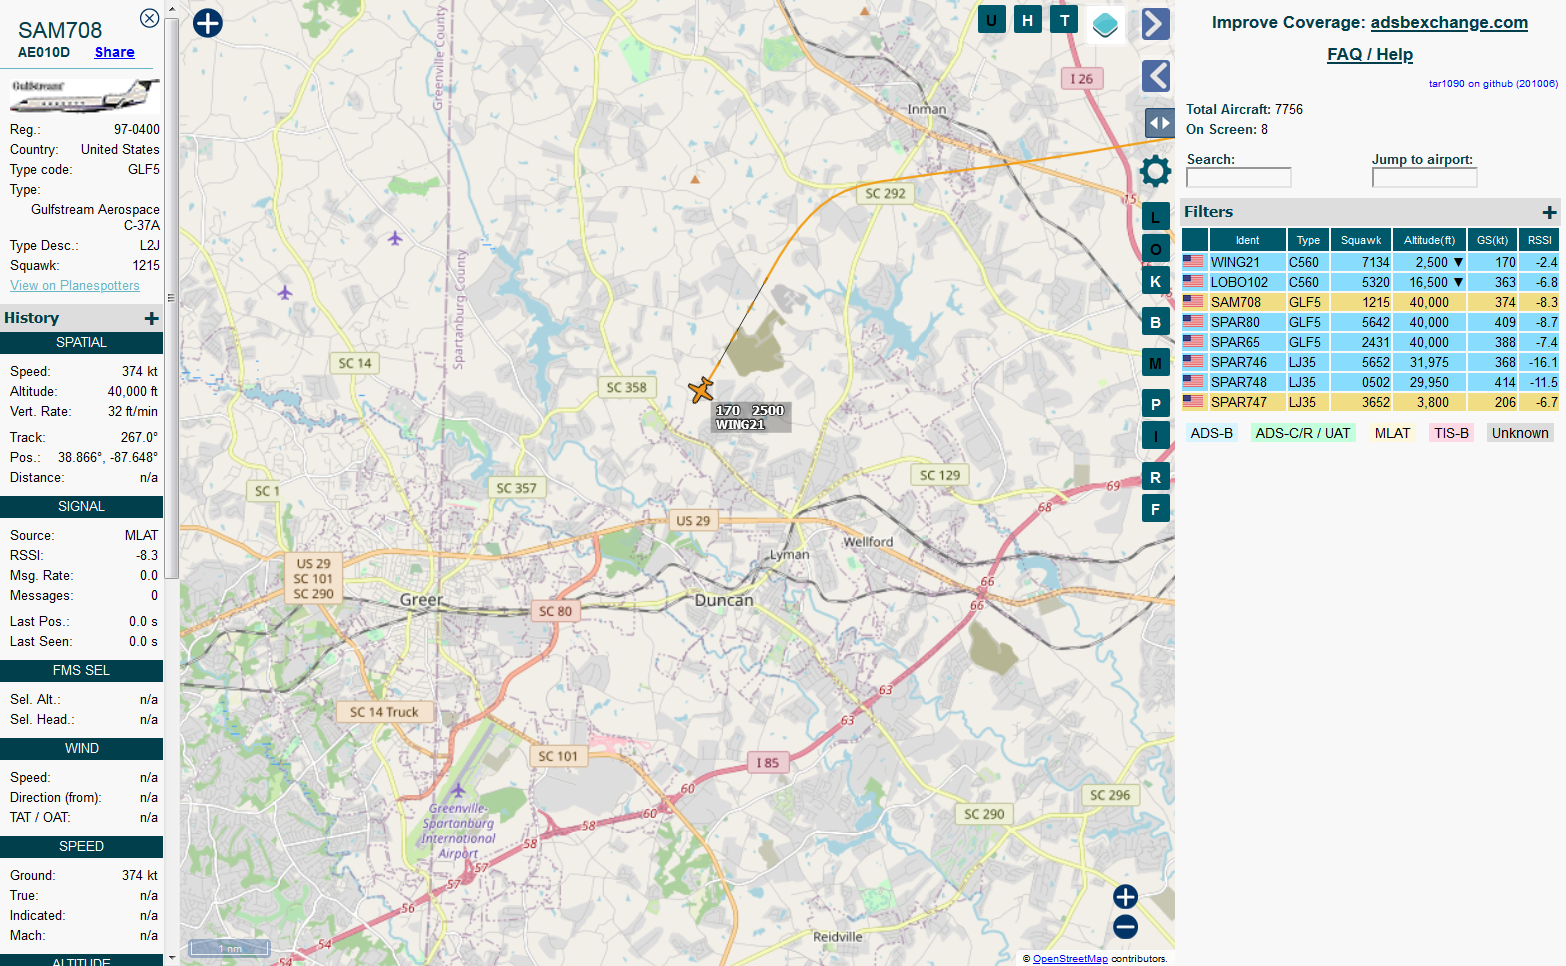This screenshot has width=1566, height=966.
Task: Close the SAM708 info panel
Action: coord(149,18)
